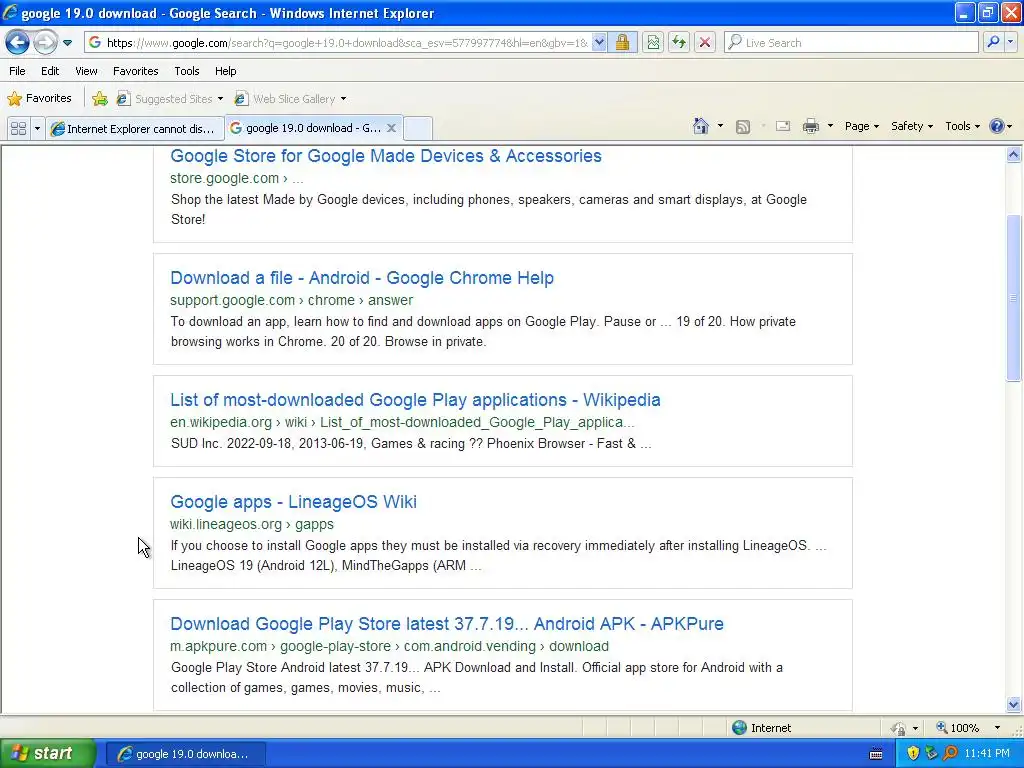The height and width of the screenshot is (768, 1024).
Task: Open Download Google Play Store APKPure link
Action: tap(447, 624)
